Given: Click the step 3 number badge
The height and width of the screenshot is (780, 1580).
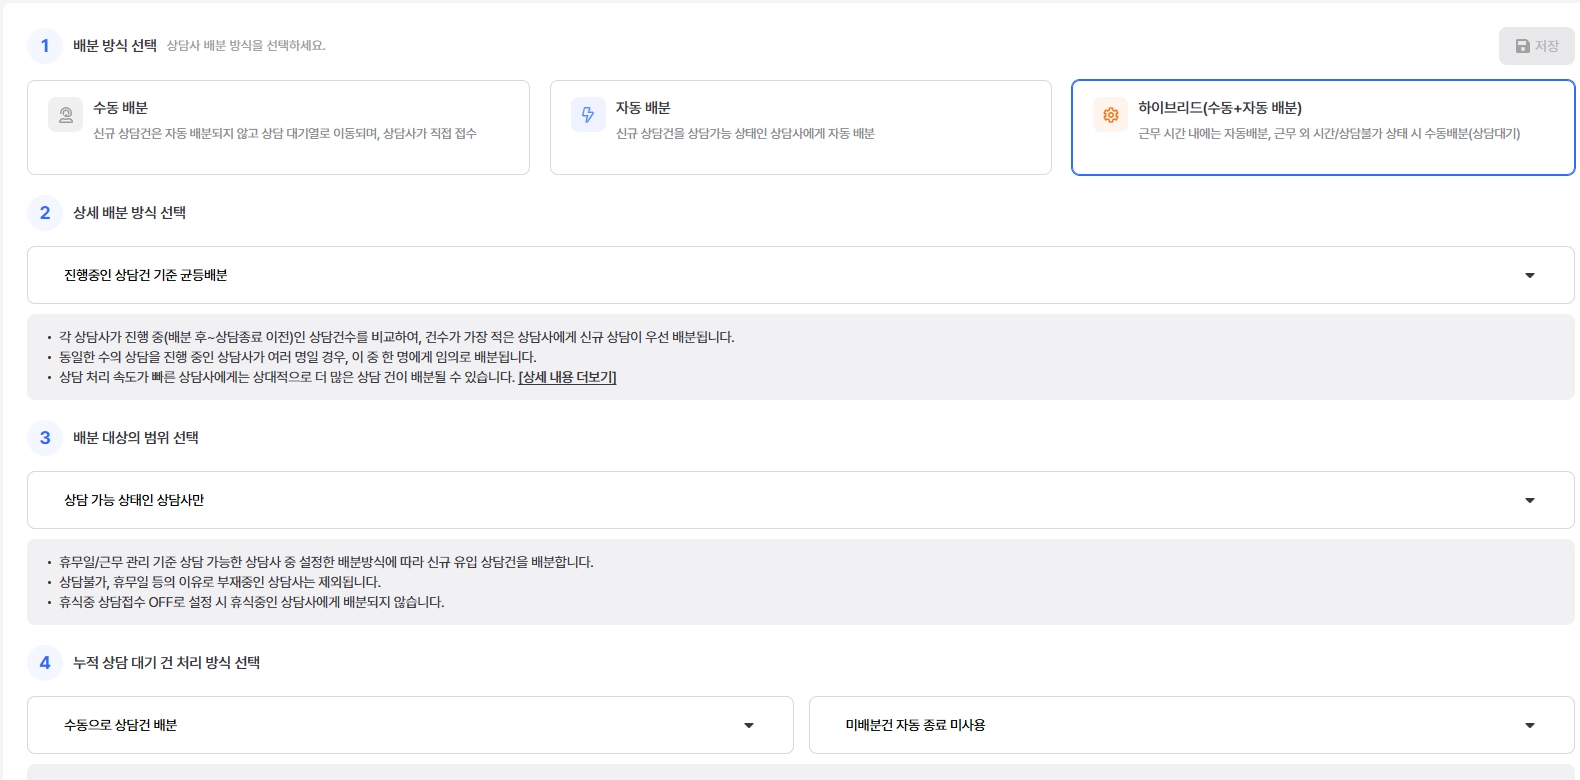Looking at the screenshot, I should 45,438.
